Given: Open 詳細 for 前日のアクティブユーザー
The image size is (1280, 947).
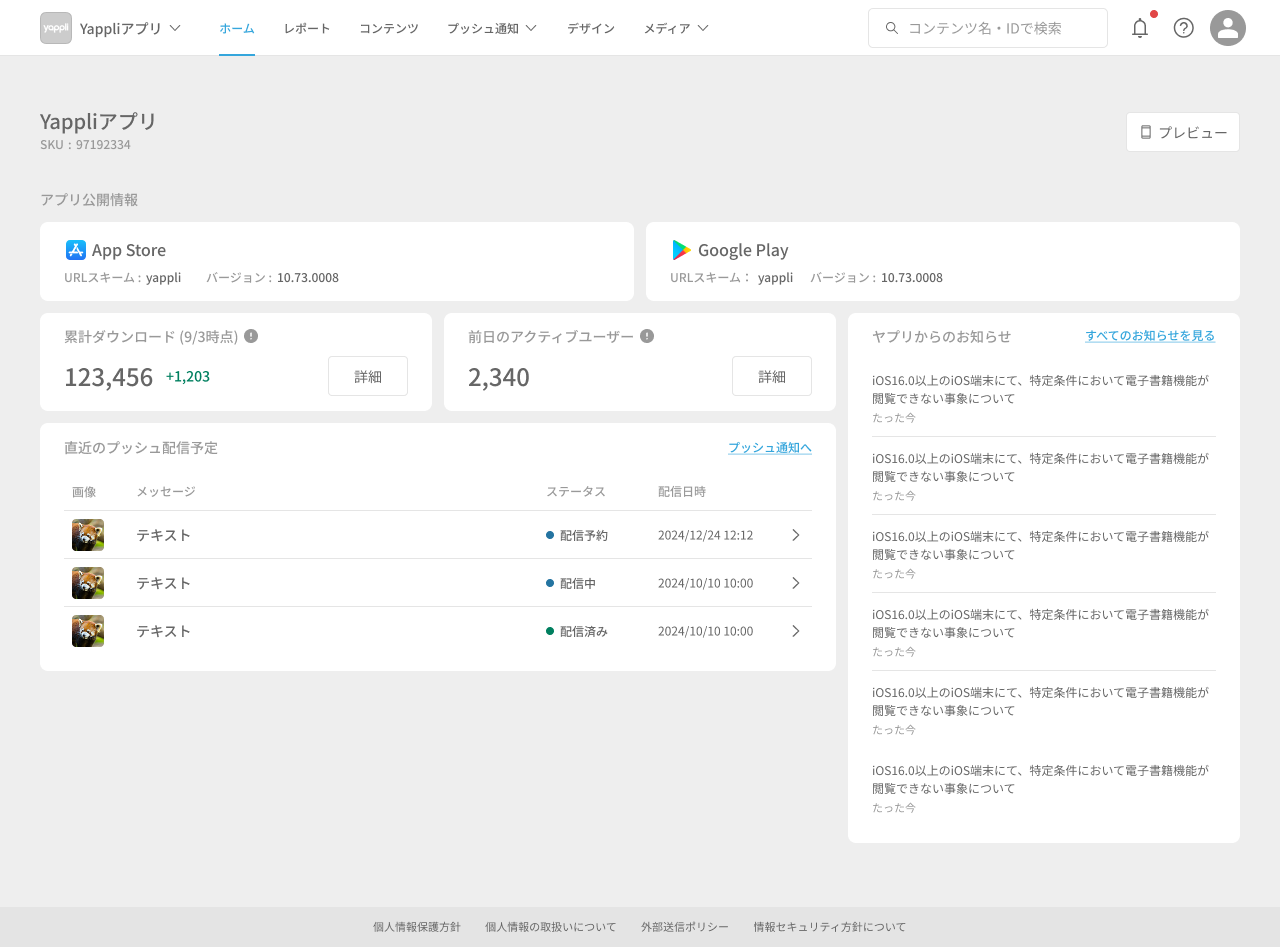Looking at the screenshot, I should pyautogui.click(x=772, y=376).
